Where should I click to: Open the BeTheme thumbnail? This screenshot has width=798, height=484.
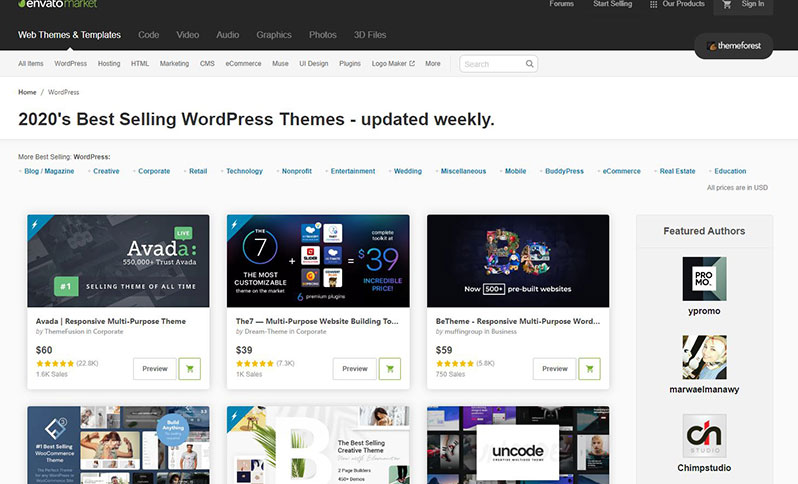pos(518,261)
